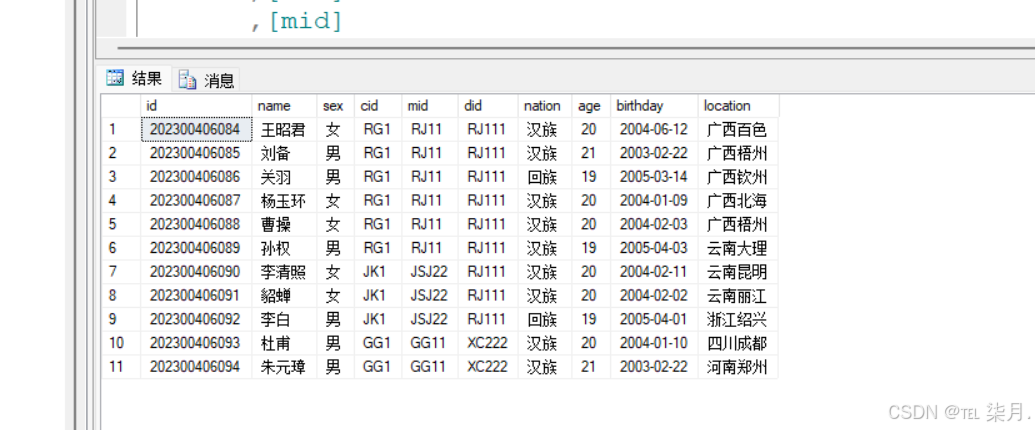The width and height of the screenshot is (1035, 430).
Task: Select row number 11 header
Action: 121,367
